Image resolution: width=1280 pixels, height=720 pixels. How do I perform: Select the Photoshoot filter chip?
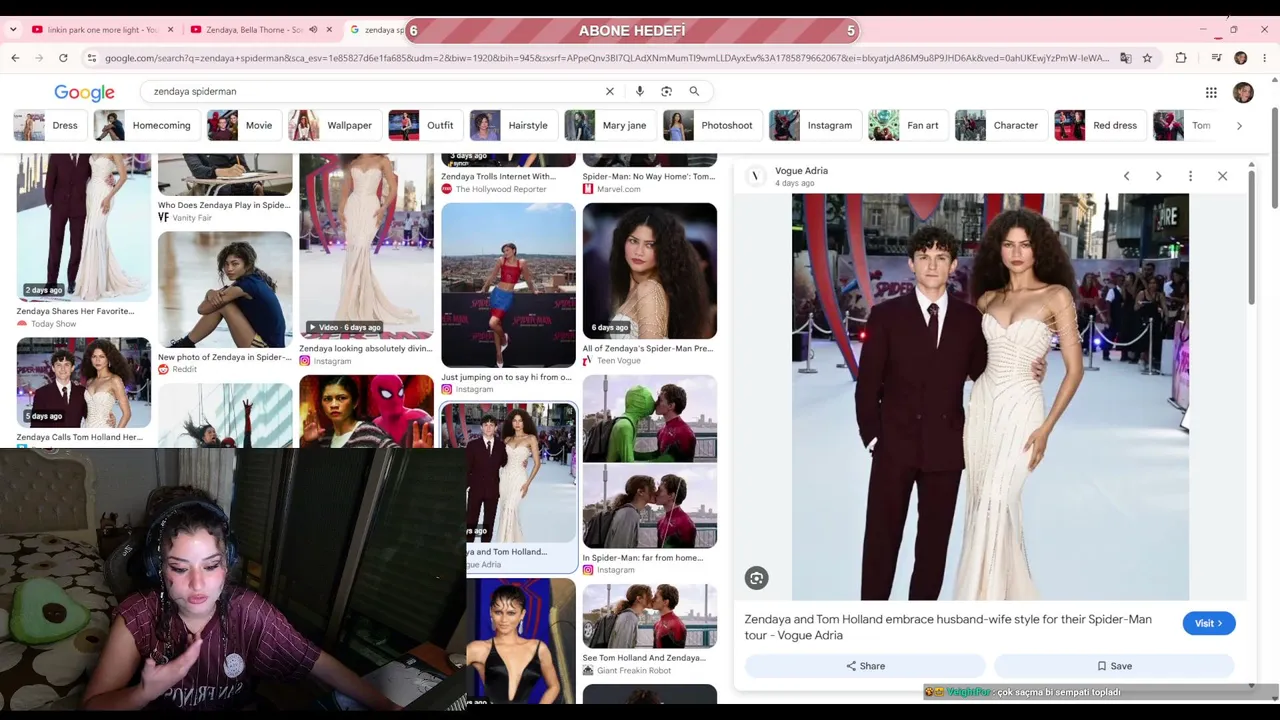coord(711,126)
